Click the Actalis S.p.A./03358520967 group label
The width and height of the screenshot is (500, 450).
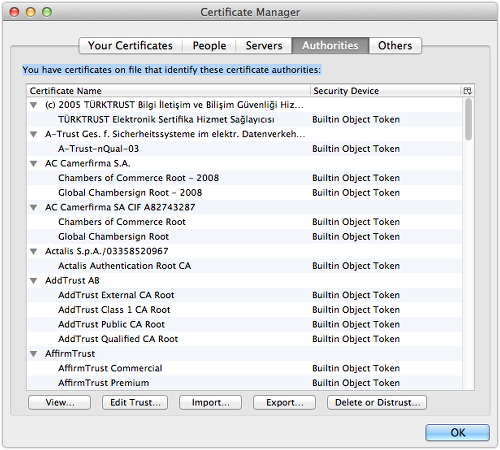[x=107, y=251]
